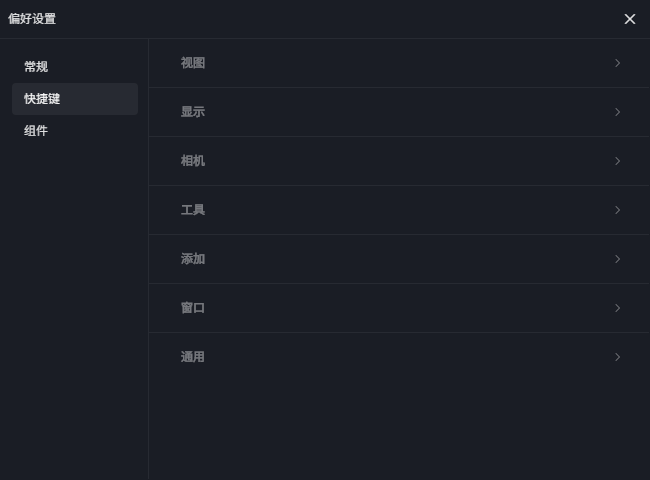Select the 通用 shortcuts label
The height and width of the screenshot is (480, 650).
193,357
